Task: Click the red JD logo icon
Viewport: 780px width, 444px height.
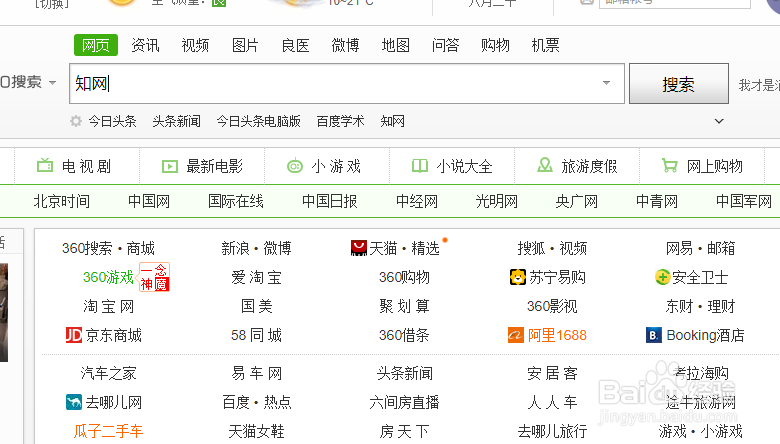Action: 74,335
